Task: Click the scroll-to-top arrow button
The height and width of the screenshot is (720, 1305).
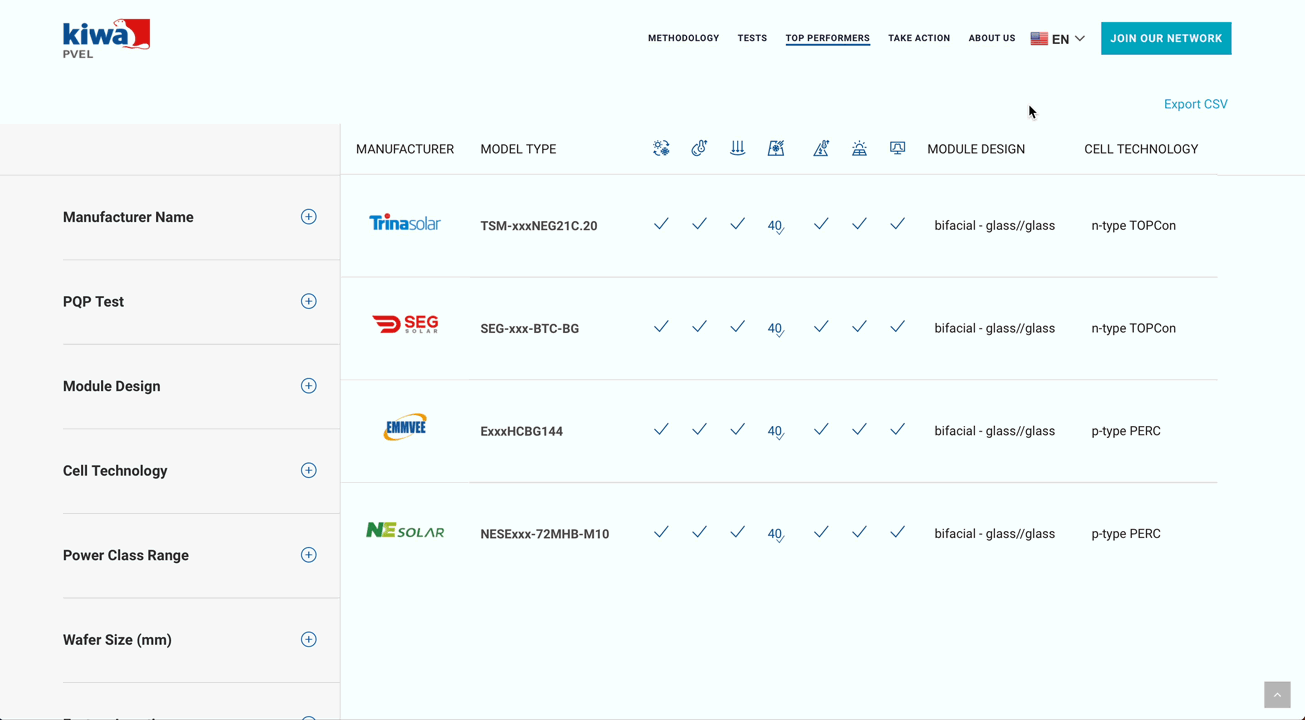Action: coord(1277,695)
